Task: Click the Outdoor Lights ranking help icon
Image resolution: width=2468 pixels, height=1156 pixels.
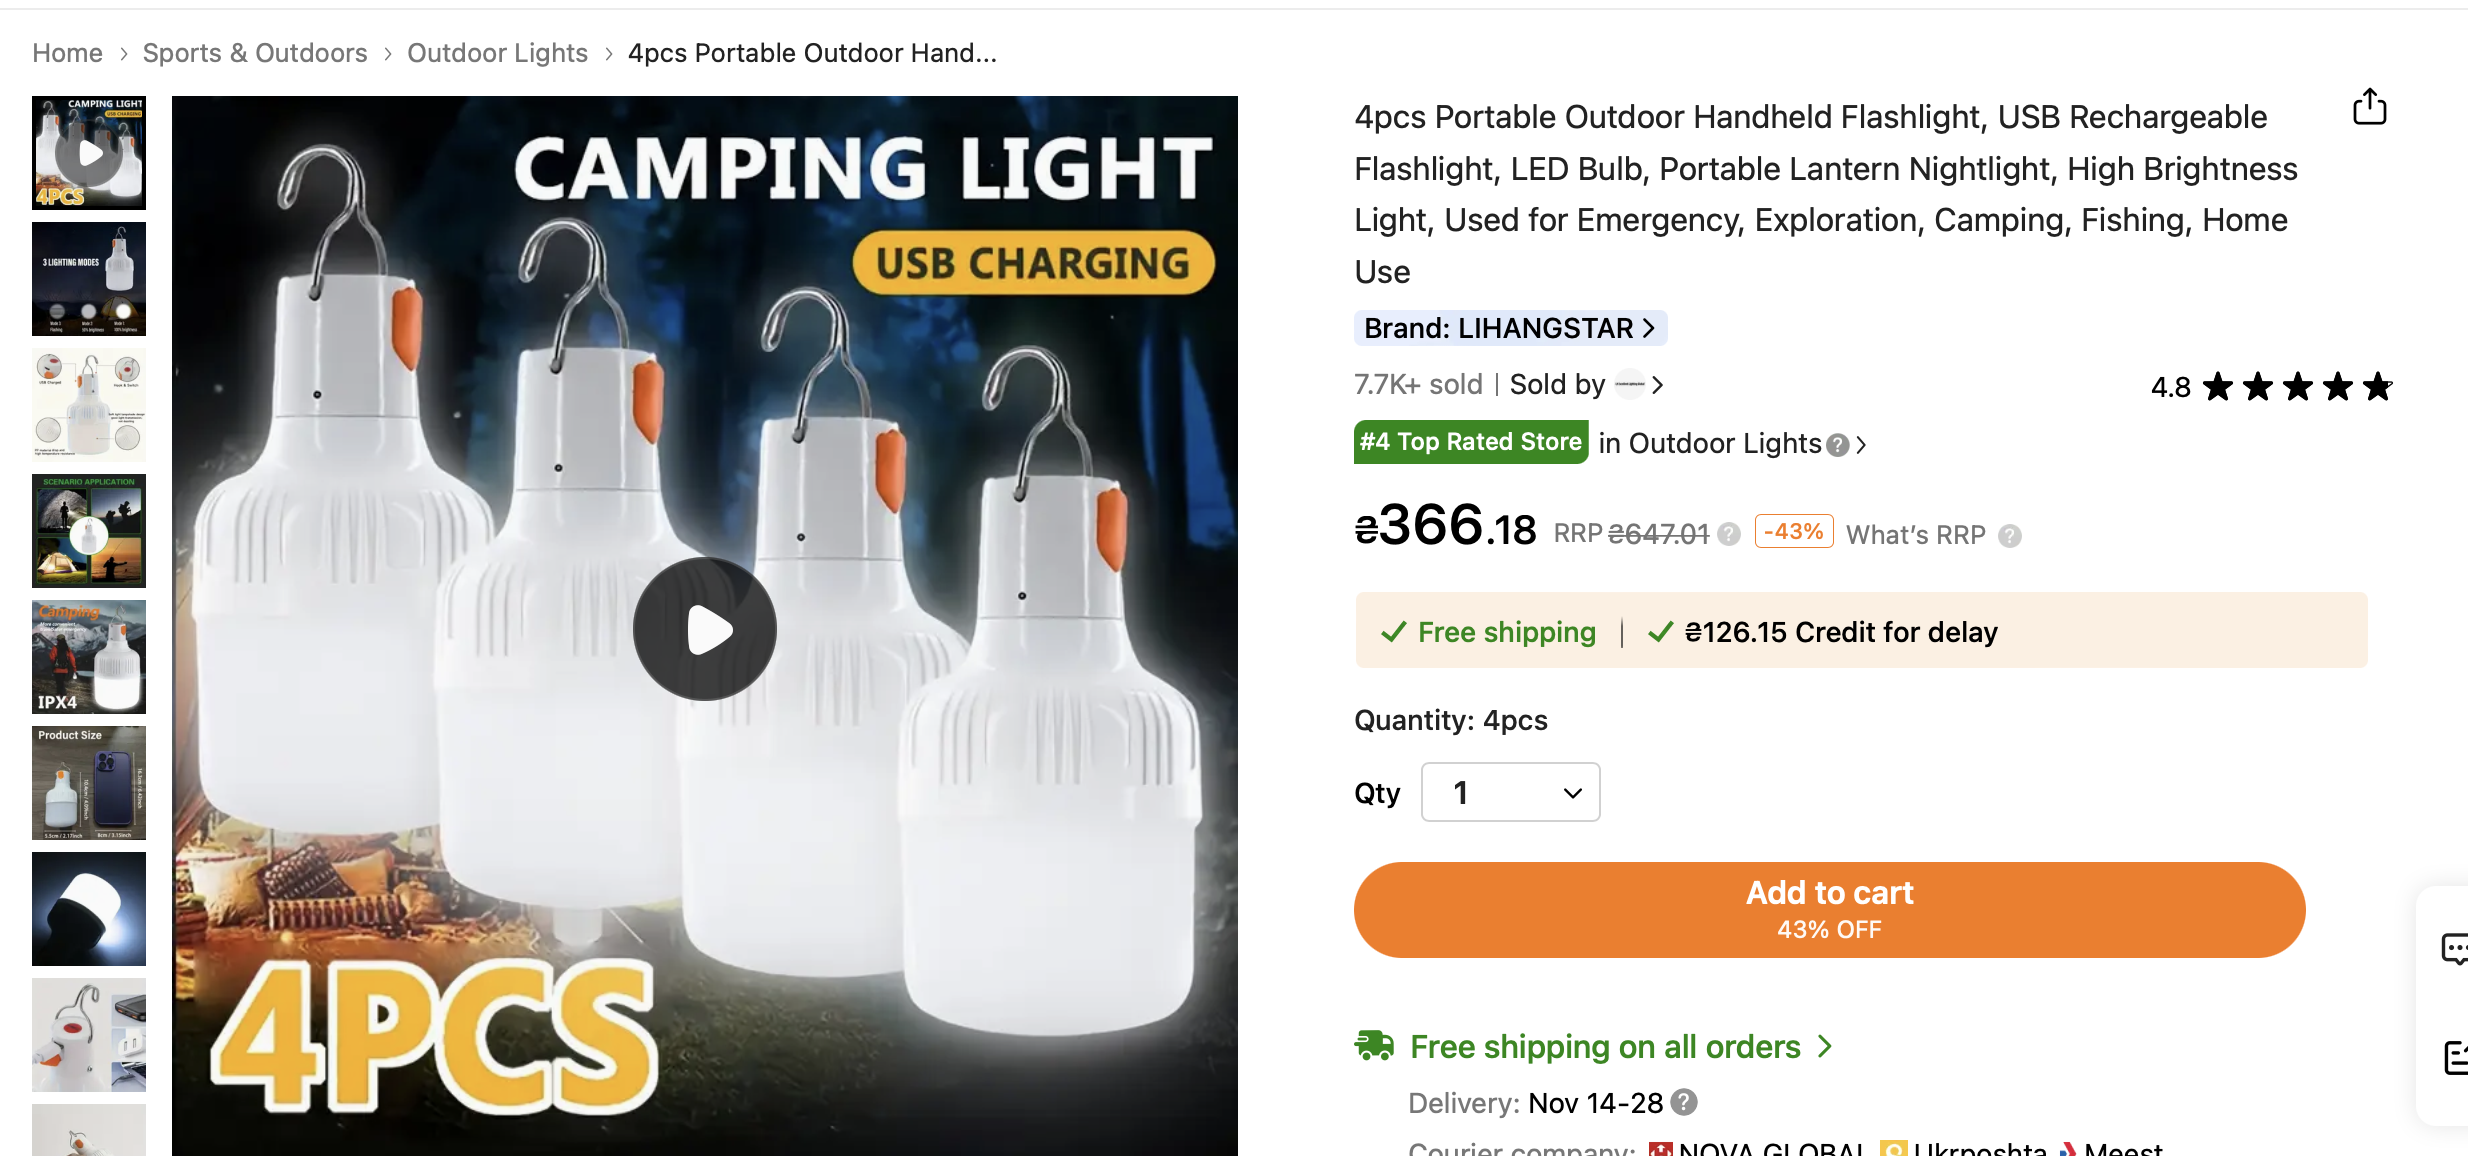Action: [1837, 445]
